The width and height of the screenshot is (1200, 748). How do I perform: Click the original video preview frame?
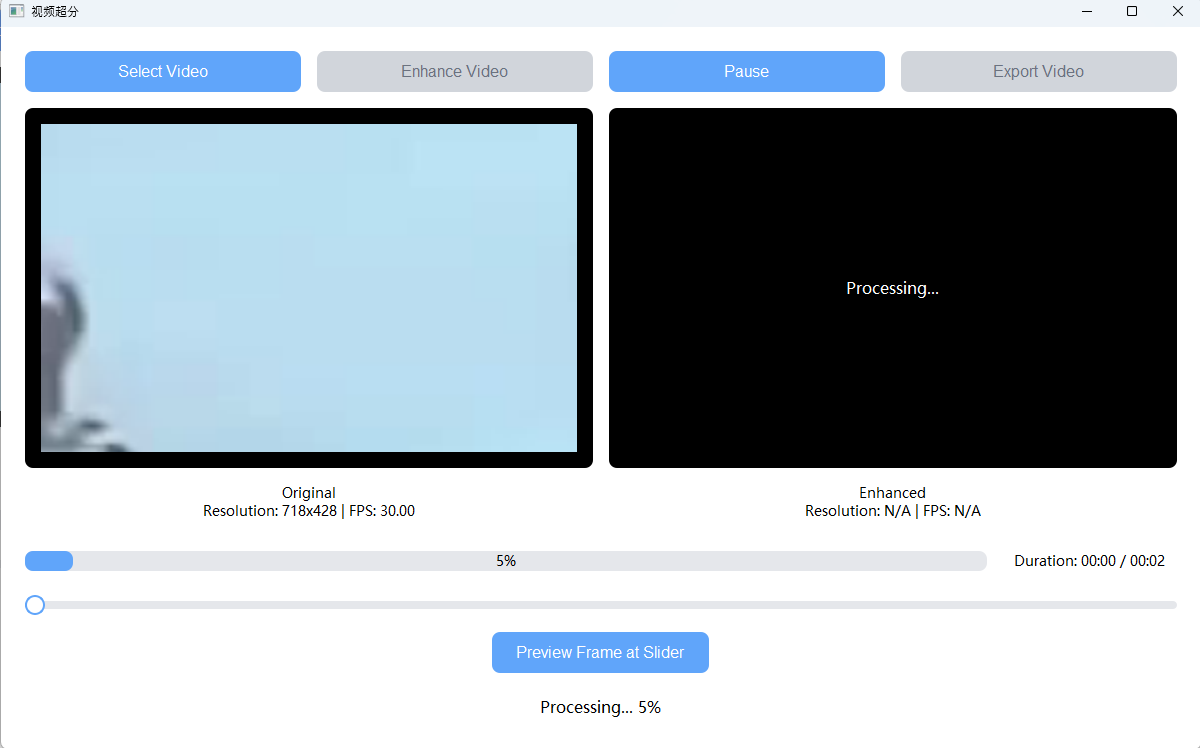(x=309, y=288)
